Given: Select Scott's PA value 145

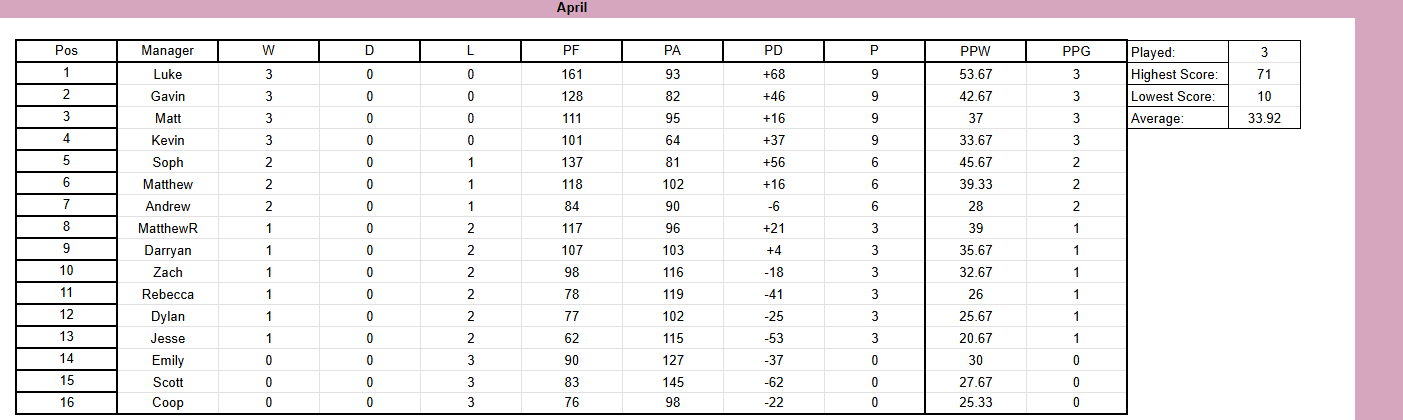Looking at the screenshot, I should 672,382.
